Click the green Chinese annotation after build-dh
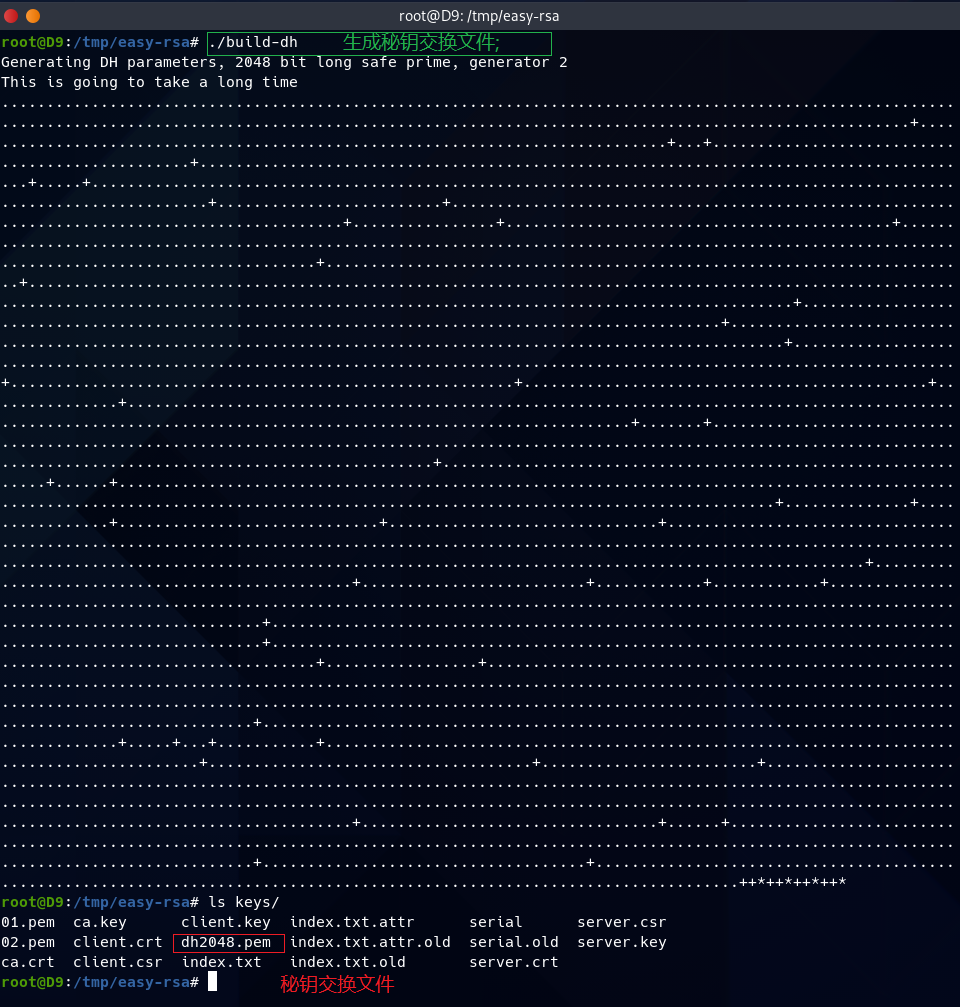 tap(421, 43)
